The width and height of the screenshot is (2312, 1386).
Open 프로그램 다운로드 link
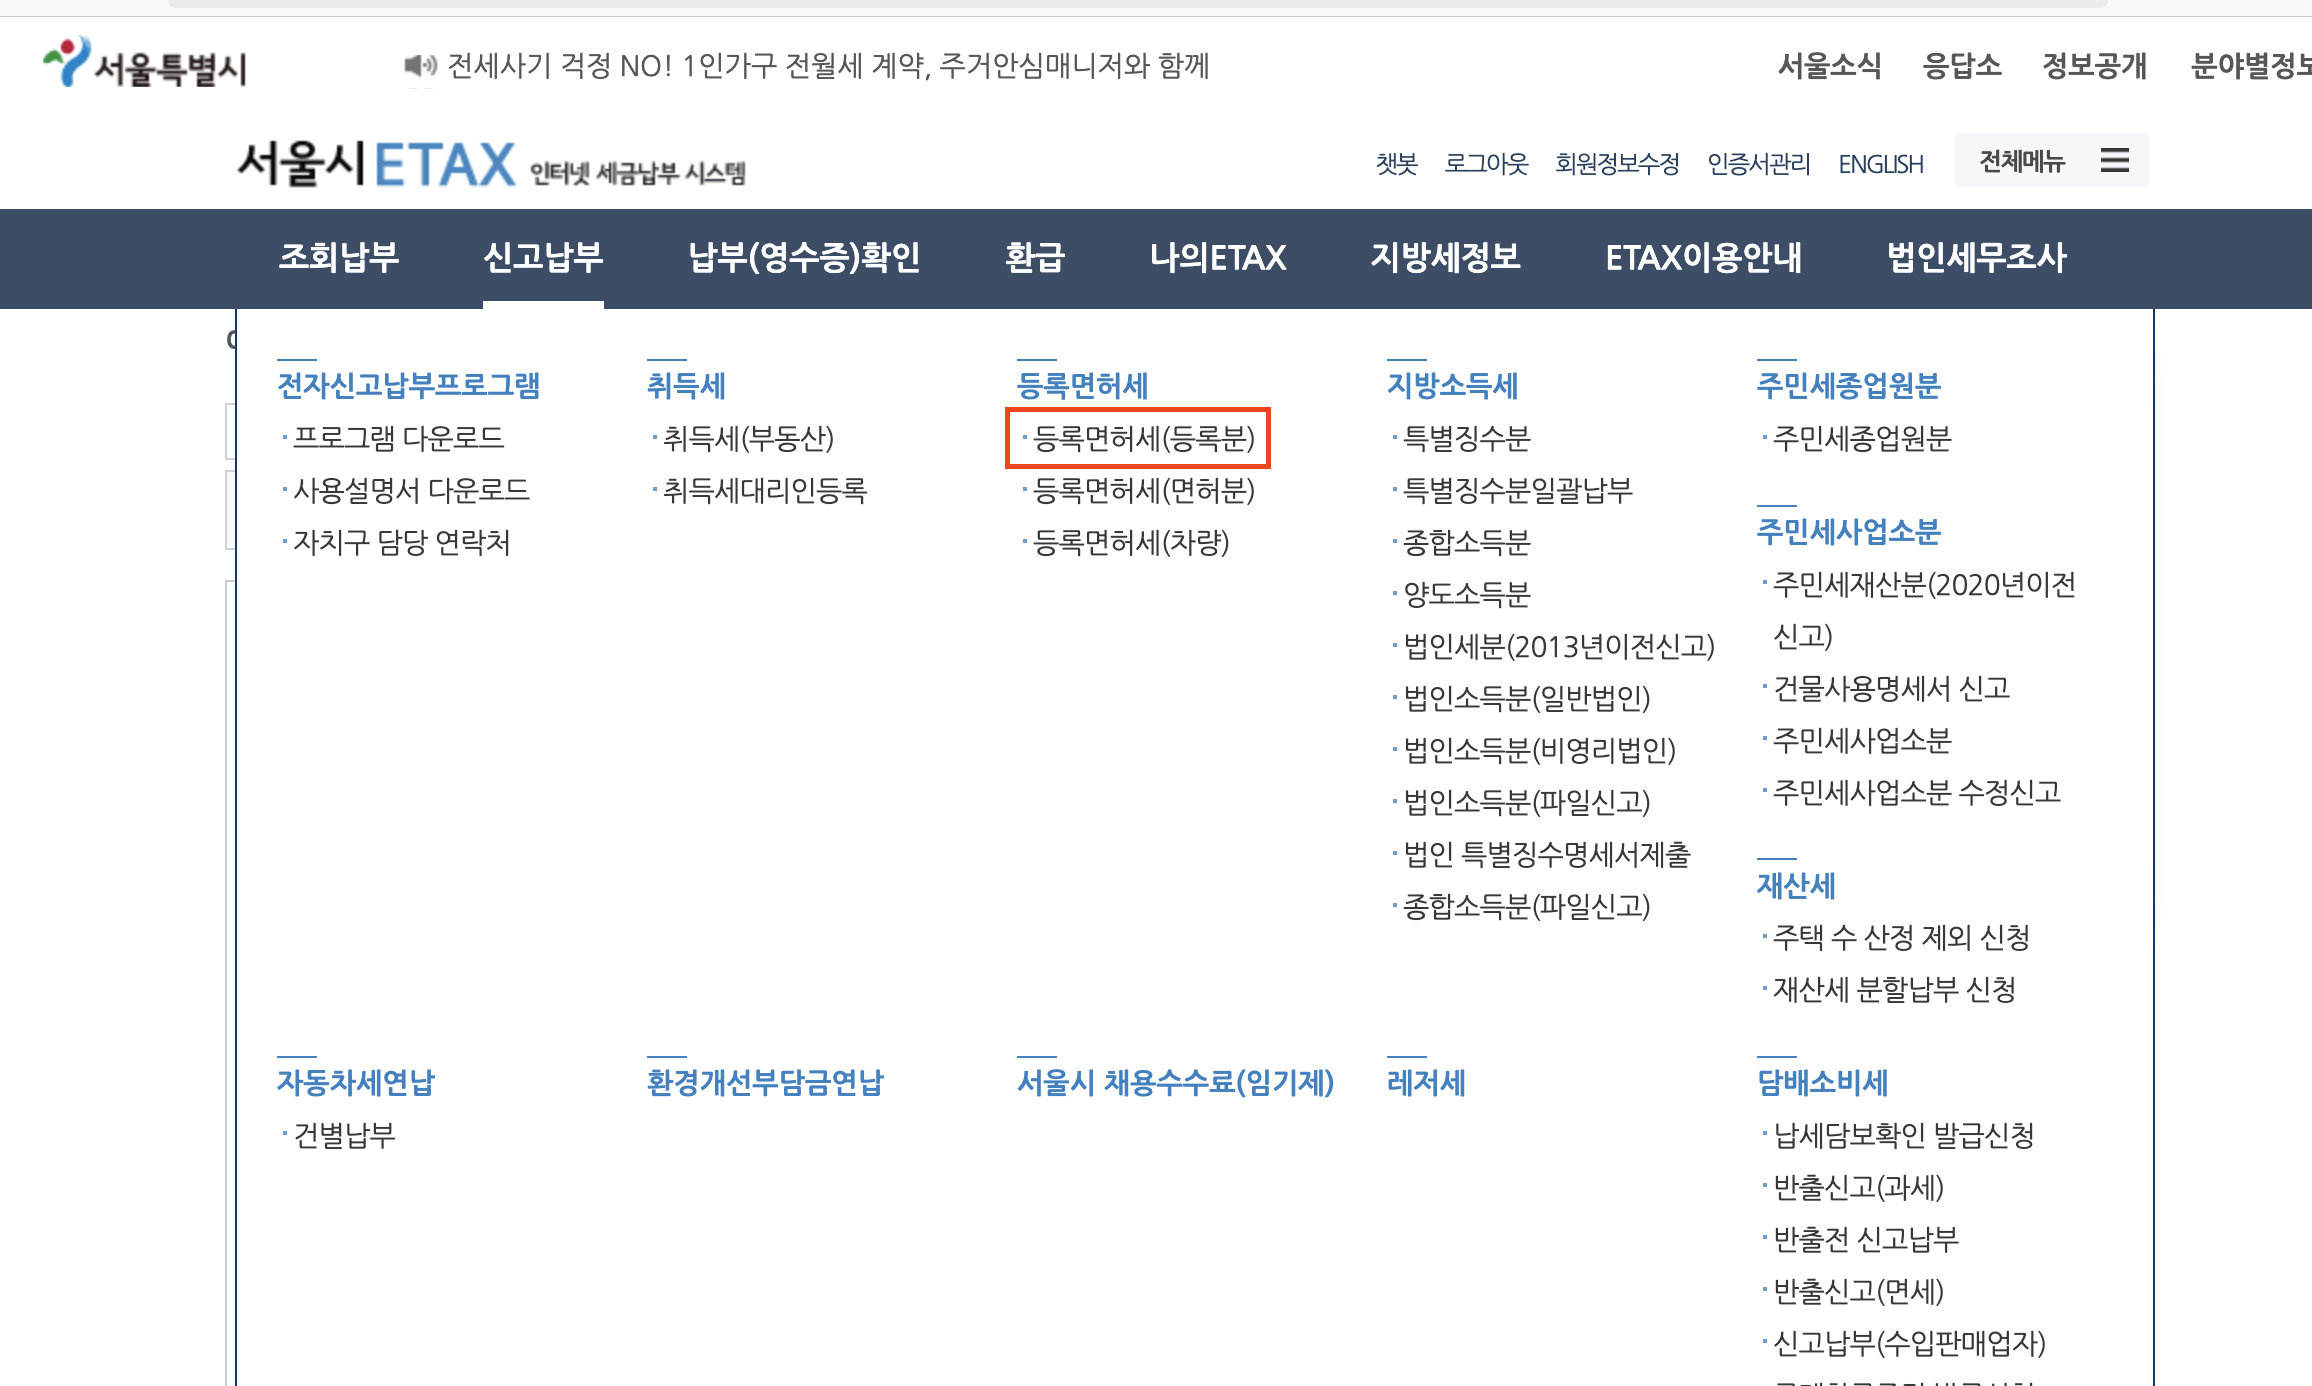pyautogui.click(x=398, y=438)
